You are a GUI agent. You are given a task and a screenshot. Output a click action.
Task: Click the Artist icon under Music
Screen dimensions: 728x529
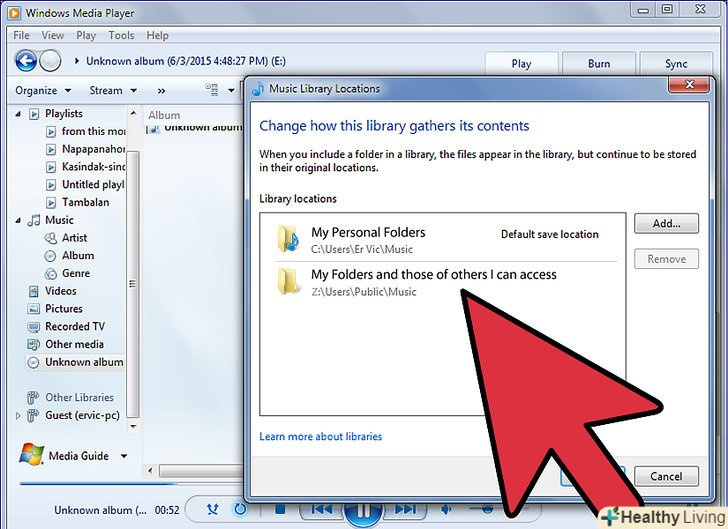(x=50, y=238)
